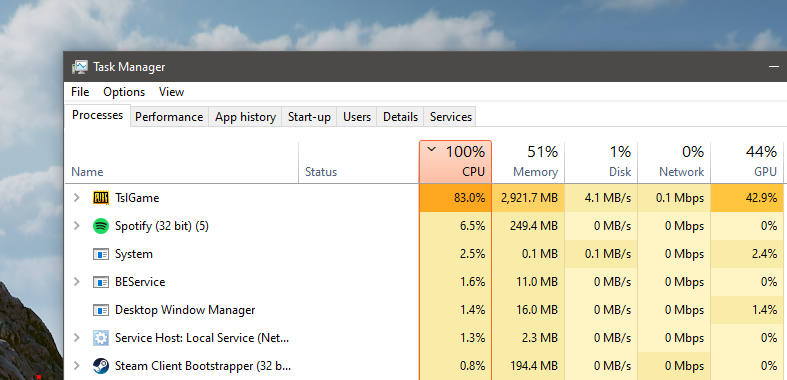Screen dimensions: 787x380
Task: Sort by the CPU column header
Action: click(455, 162)
